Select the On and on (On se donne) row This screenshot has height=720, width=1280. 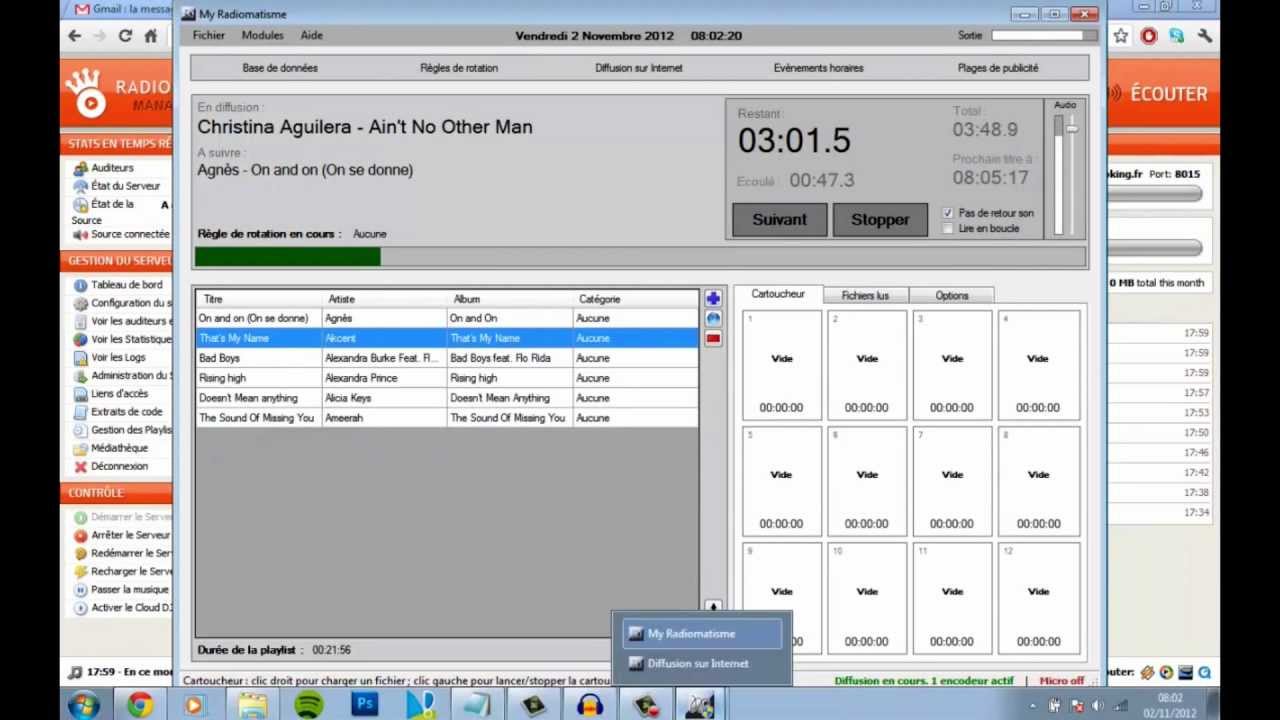(x=447, y=318)
